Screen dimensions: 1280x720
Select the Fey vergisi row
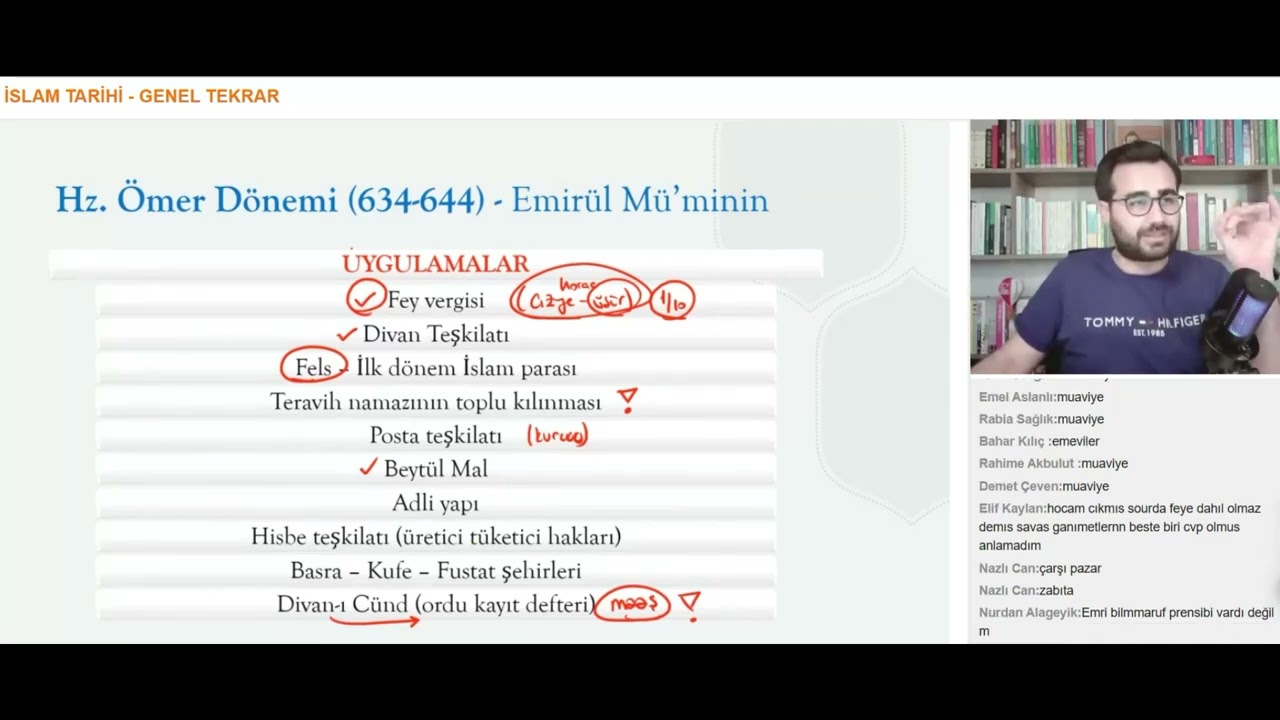click(x=435, y=300)
